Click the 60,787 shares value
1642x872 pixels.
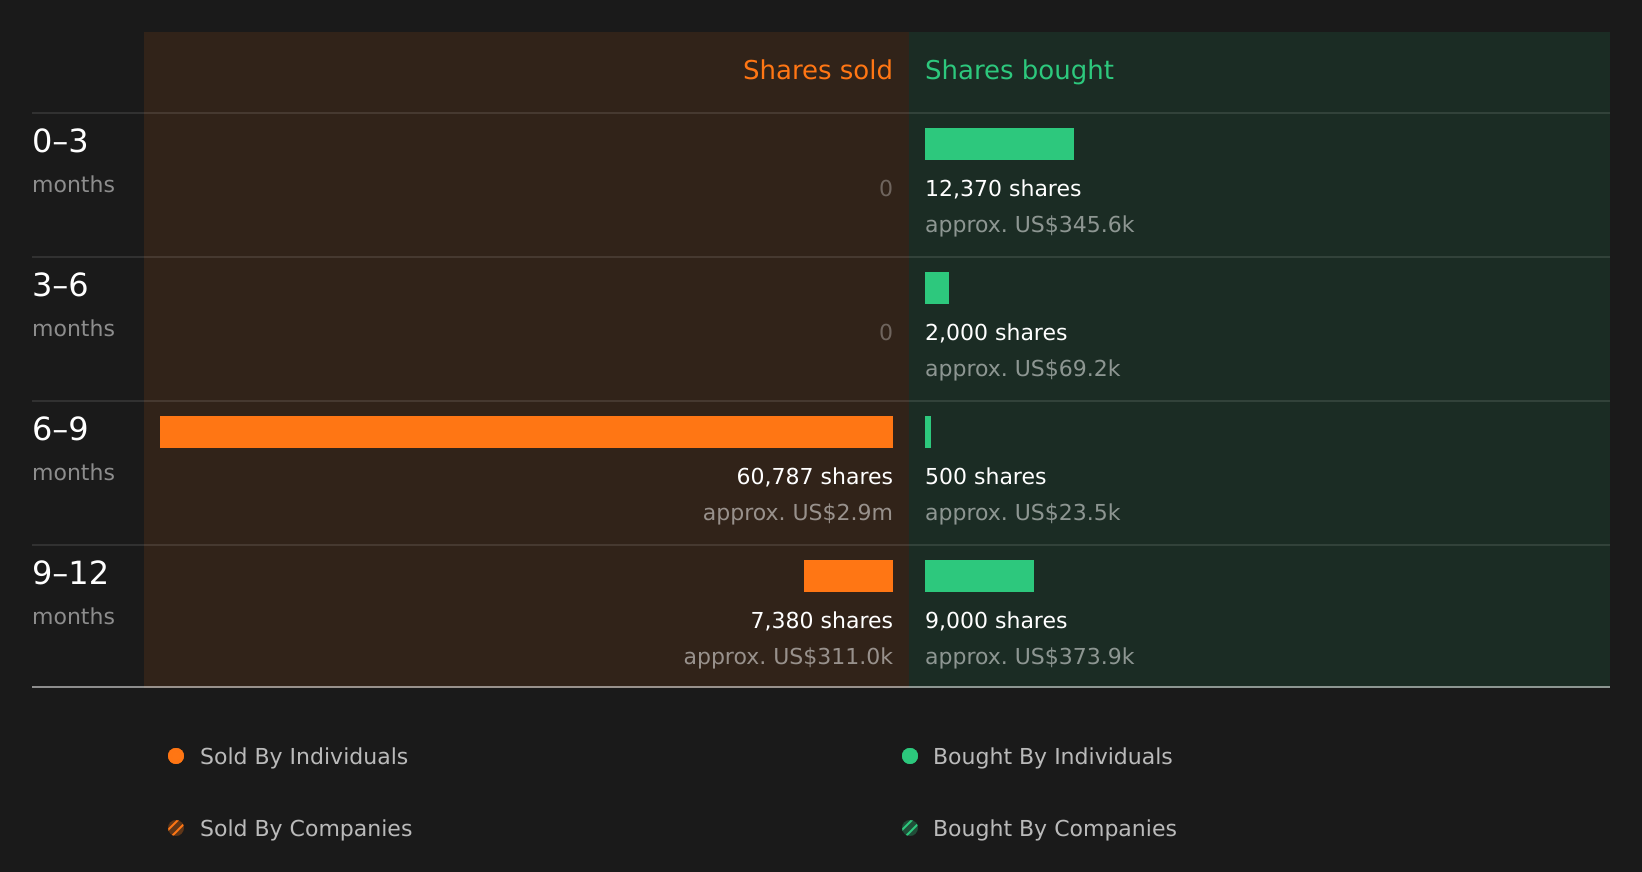(x=814, y=477)
